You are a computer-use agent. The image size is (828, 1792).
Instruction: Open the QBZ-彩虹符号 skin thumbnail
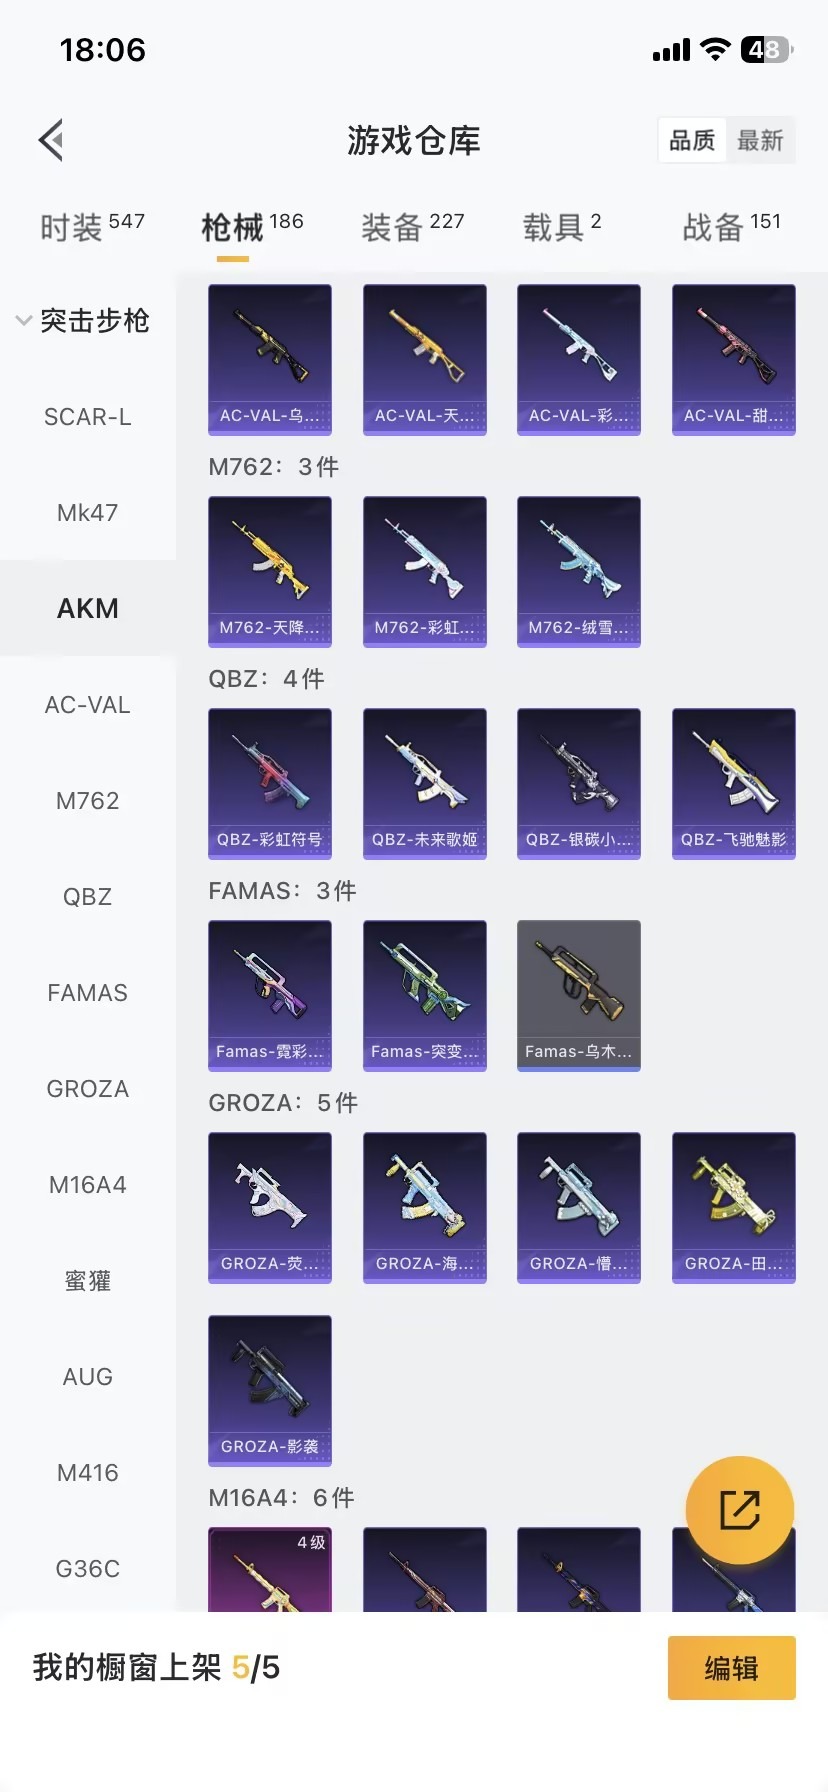click(270, 784)
